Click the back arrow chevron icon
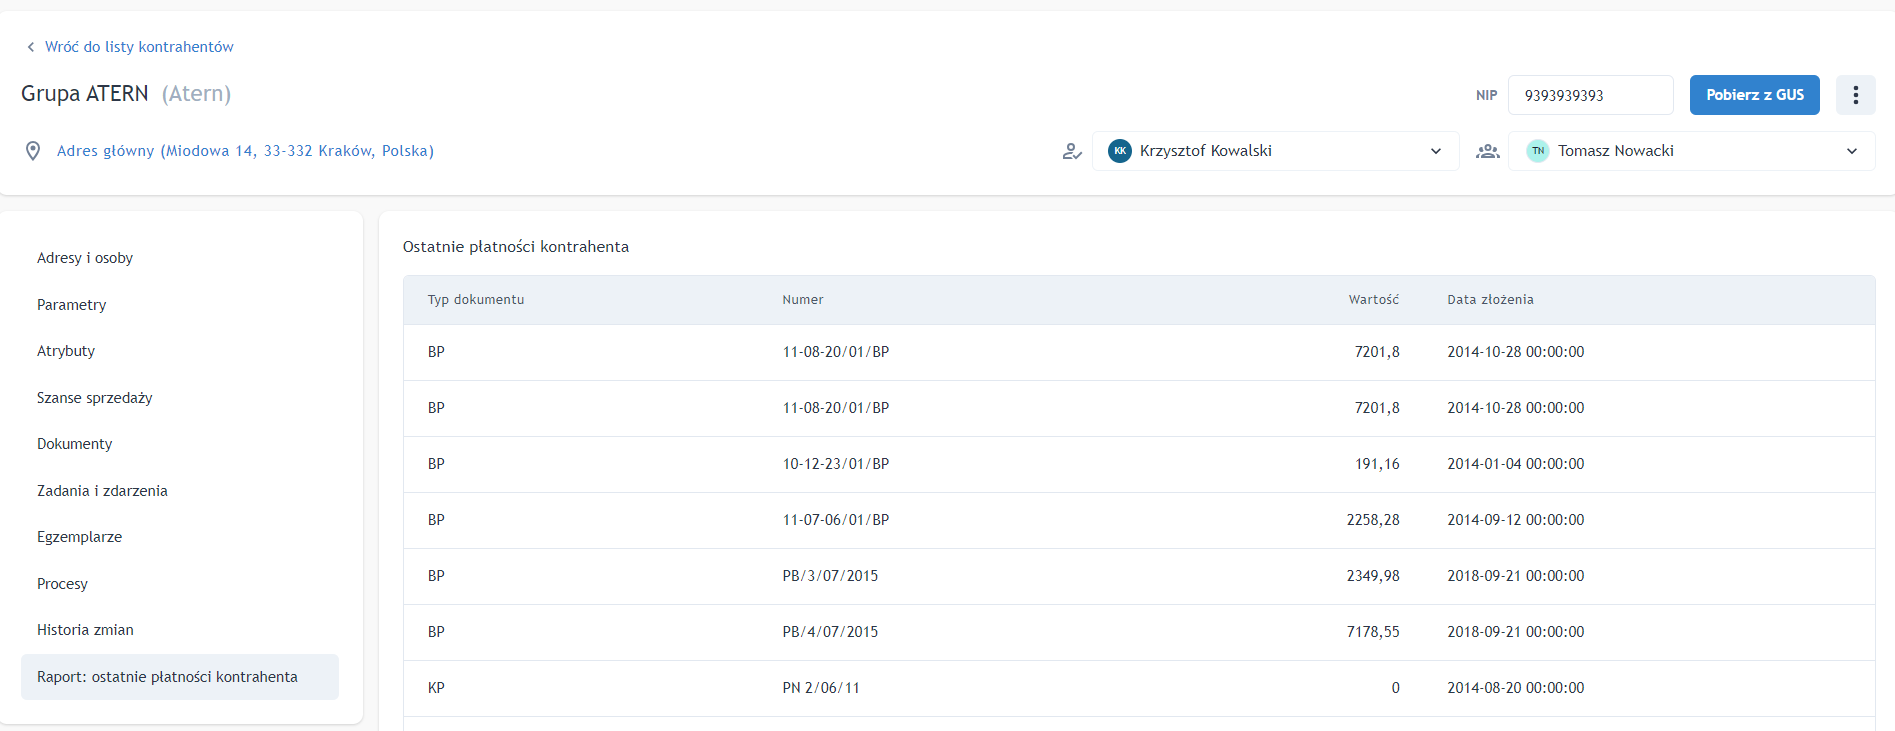The image size is (1895, 731). 31,47
